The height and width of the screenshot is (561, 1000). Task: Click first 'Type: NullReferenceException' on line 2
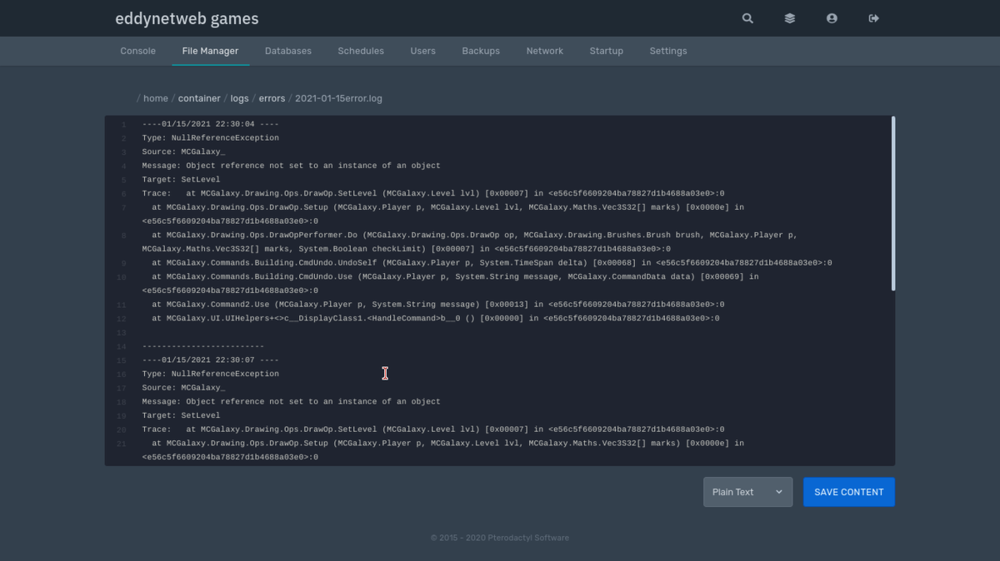[x=210, y=138]
